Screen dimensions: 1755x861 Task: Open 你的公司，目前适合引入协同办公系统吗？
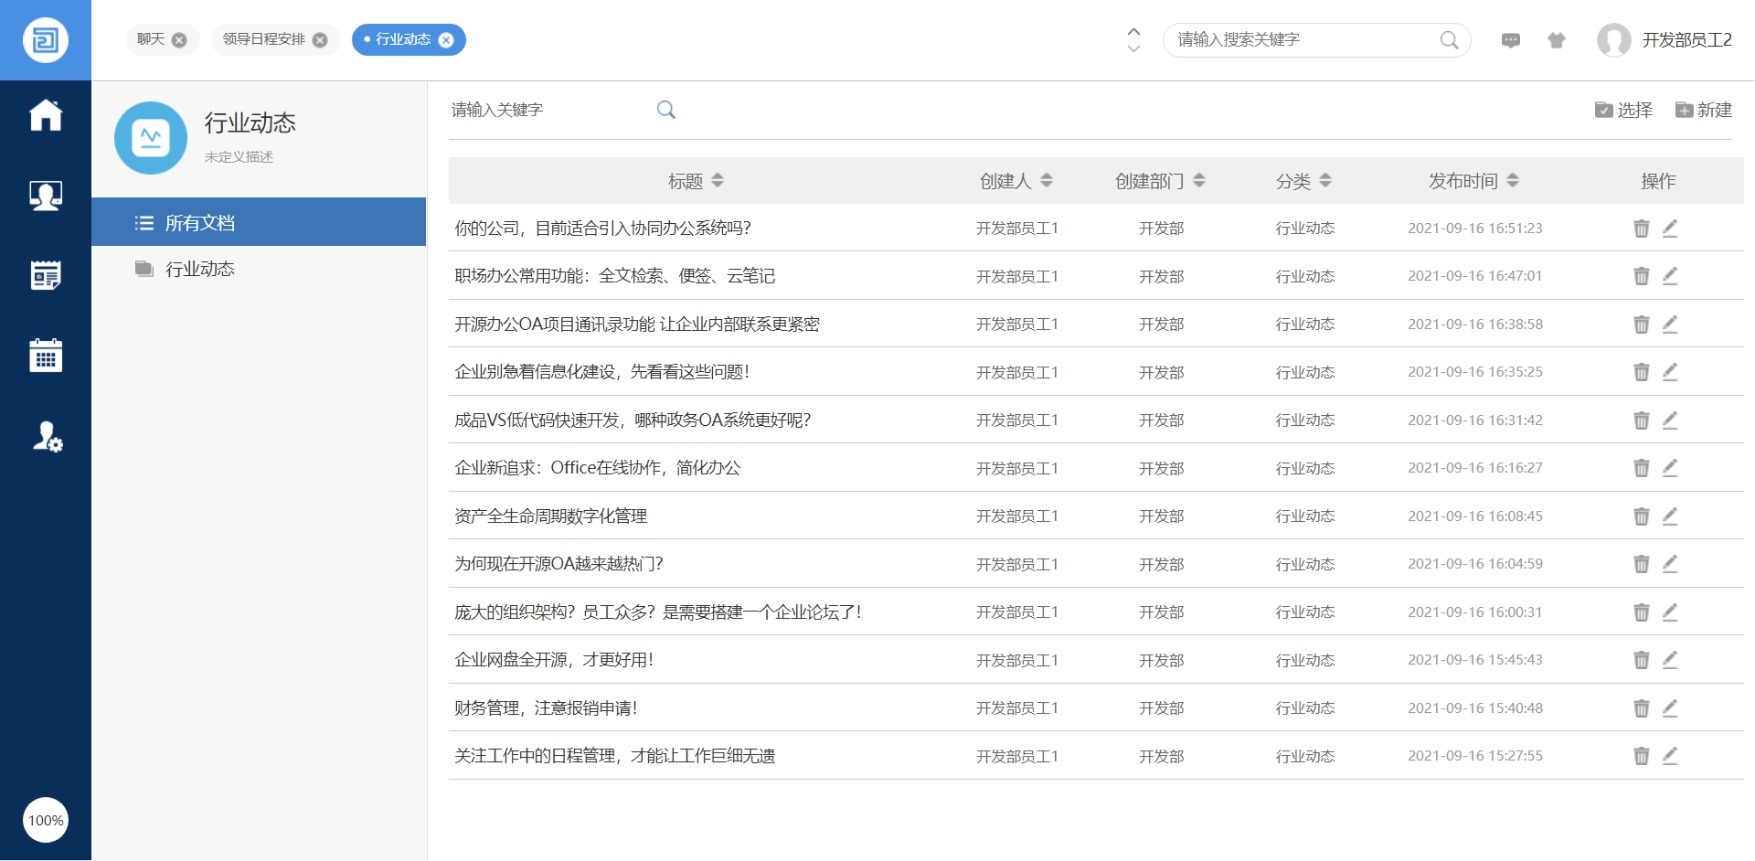point(603,228)
